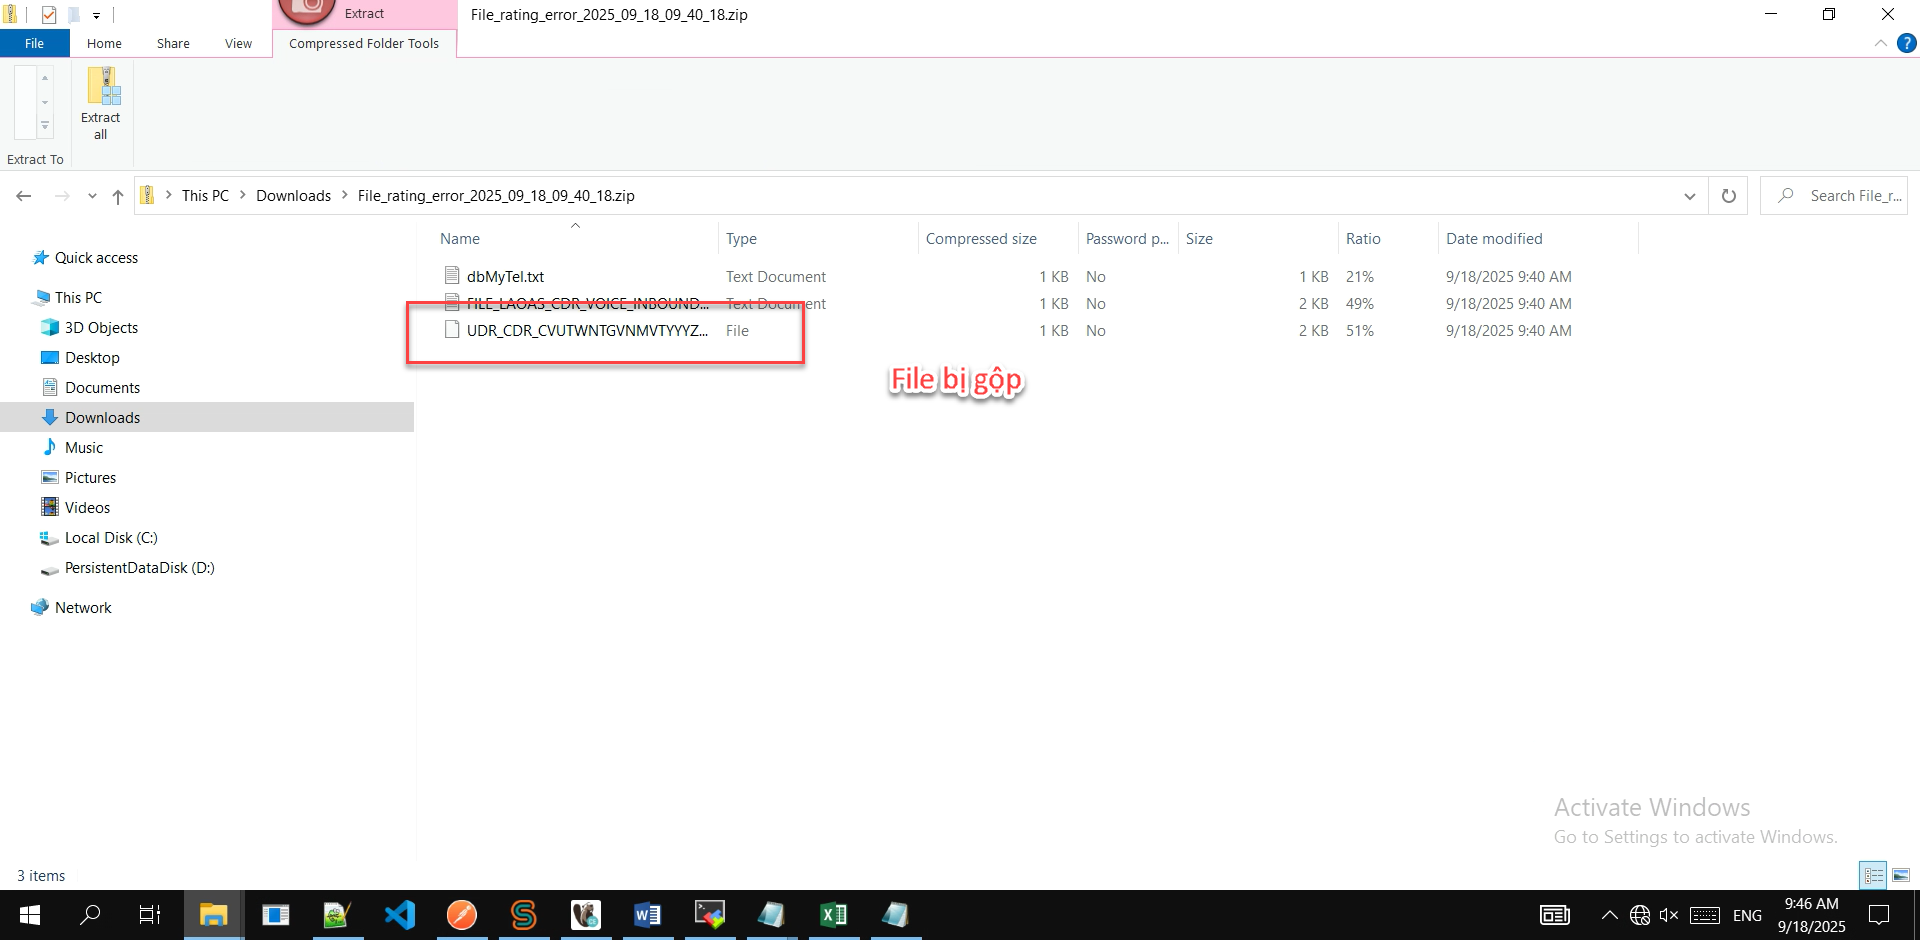Toggle the details view layout button
Viewport: 1920px width, 940px height.
[x=1873, y=875]
